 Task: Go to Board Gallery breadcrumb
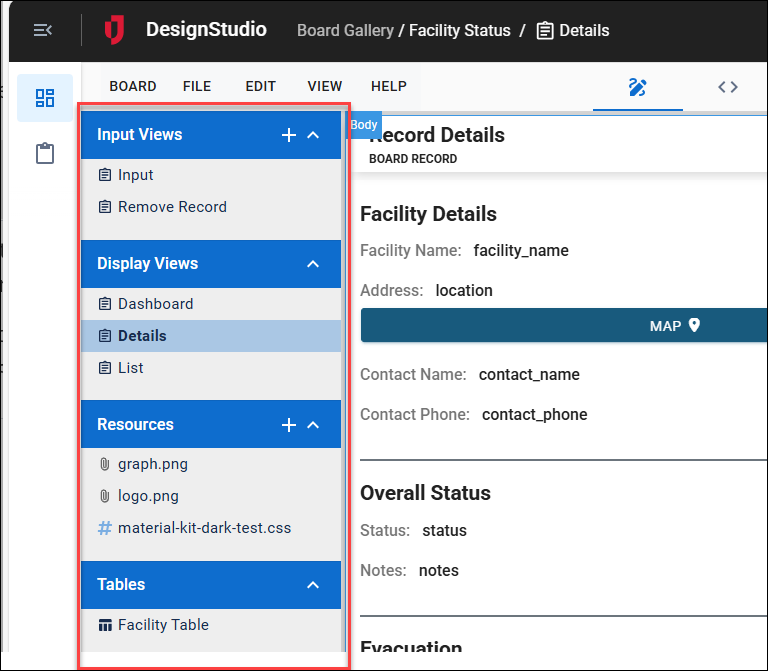(345, 30)
